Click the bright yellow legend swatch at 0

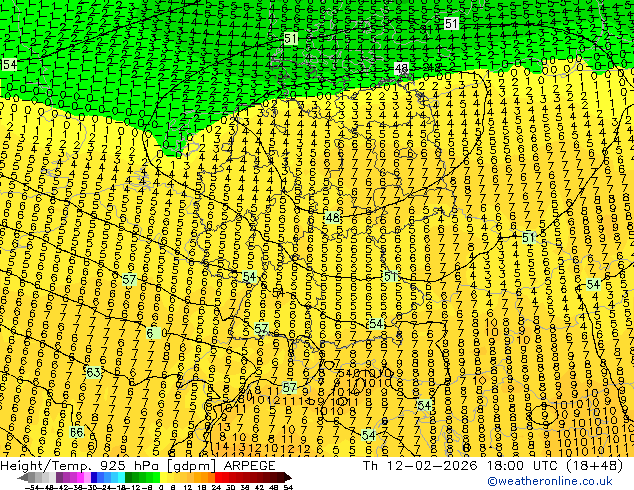(163, 478)
